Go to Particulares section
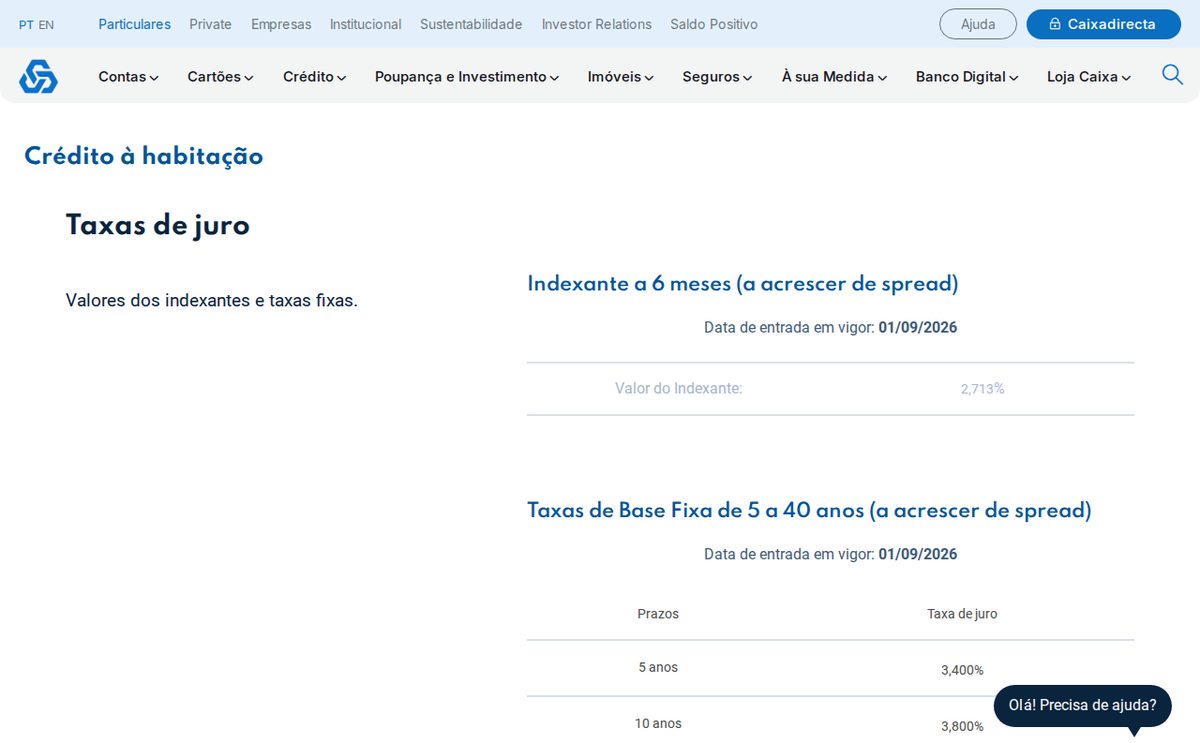The width and height of the screenshot is (1200, 743). (x=134, y=24)
